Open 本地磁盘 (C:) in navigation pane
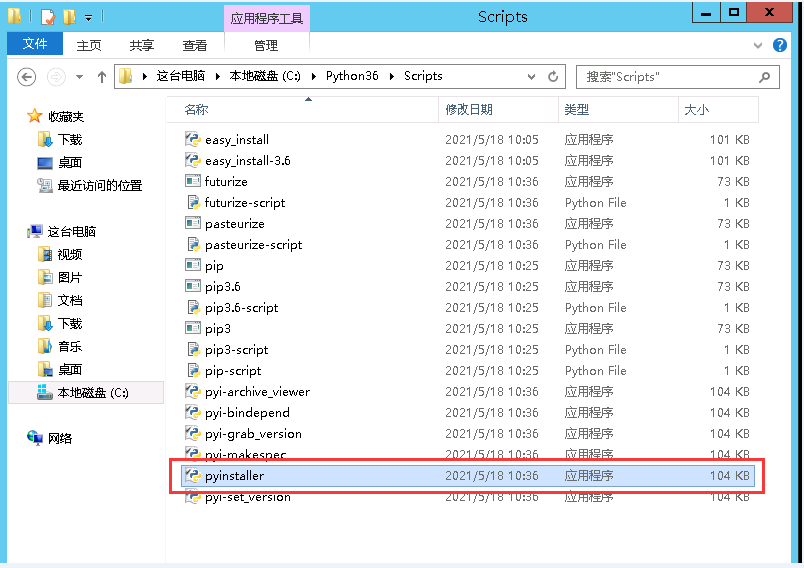Image resolution: width=804 pixels, height=568 pixels. pos(92,393)
